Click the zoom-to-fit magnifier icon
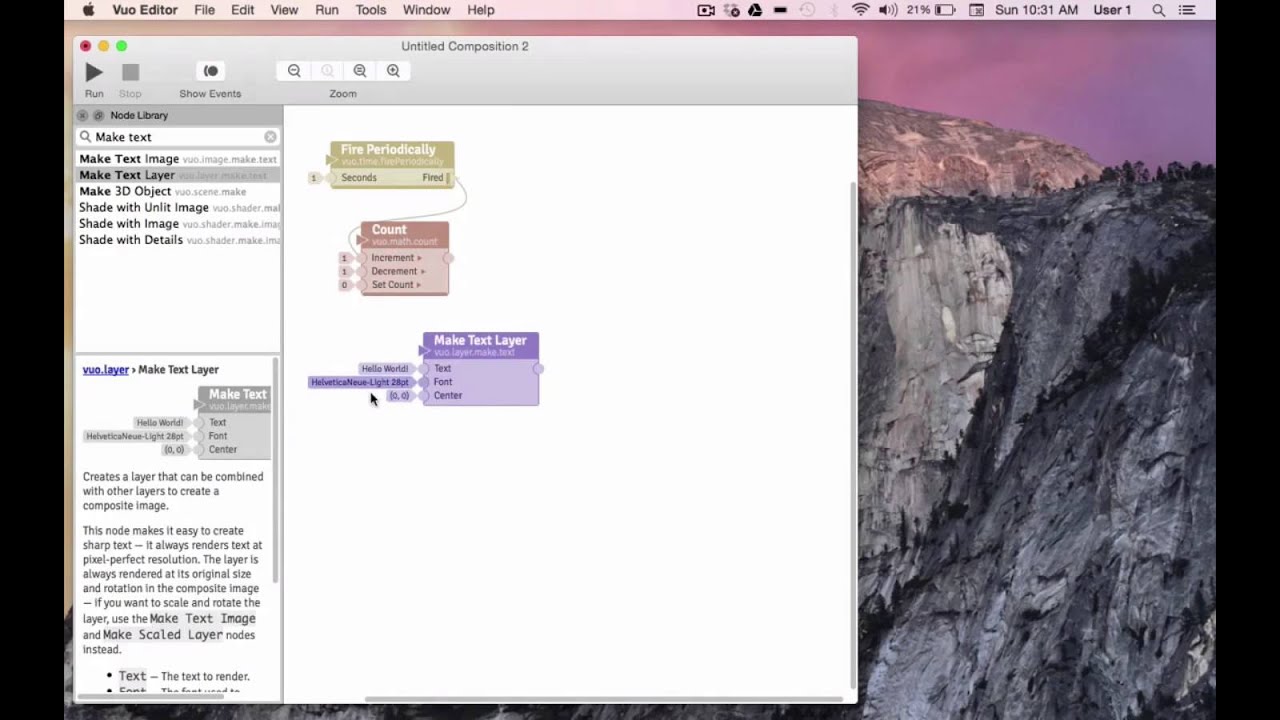 pos(360,71)
